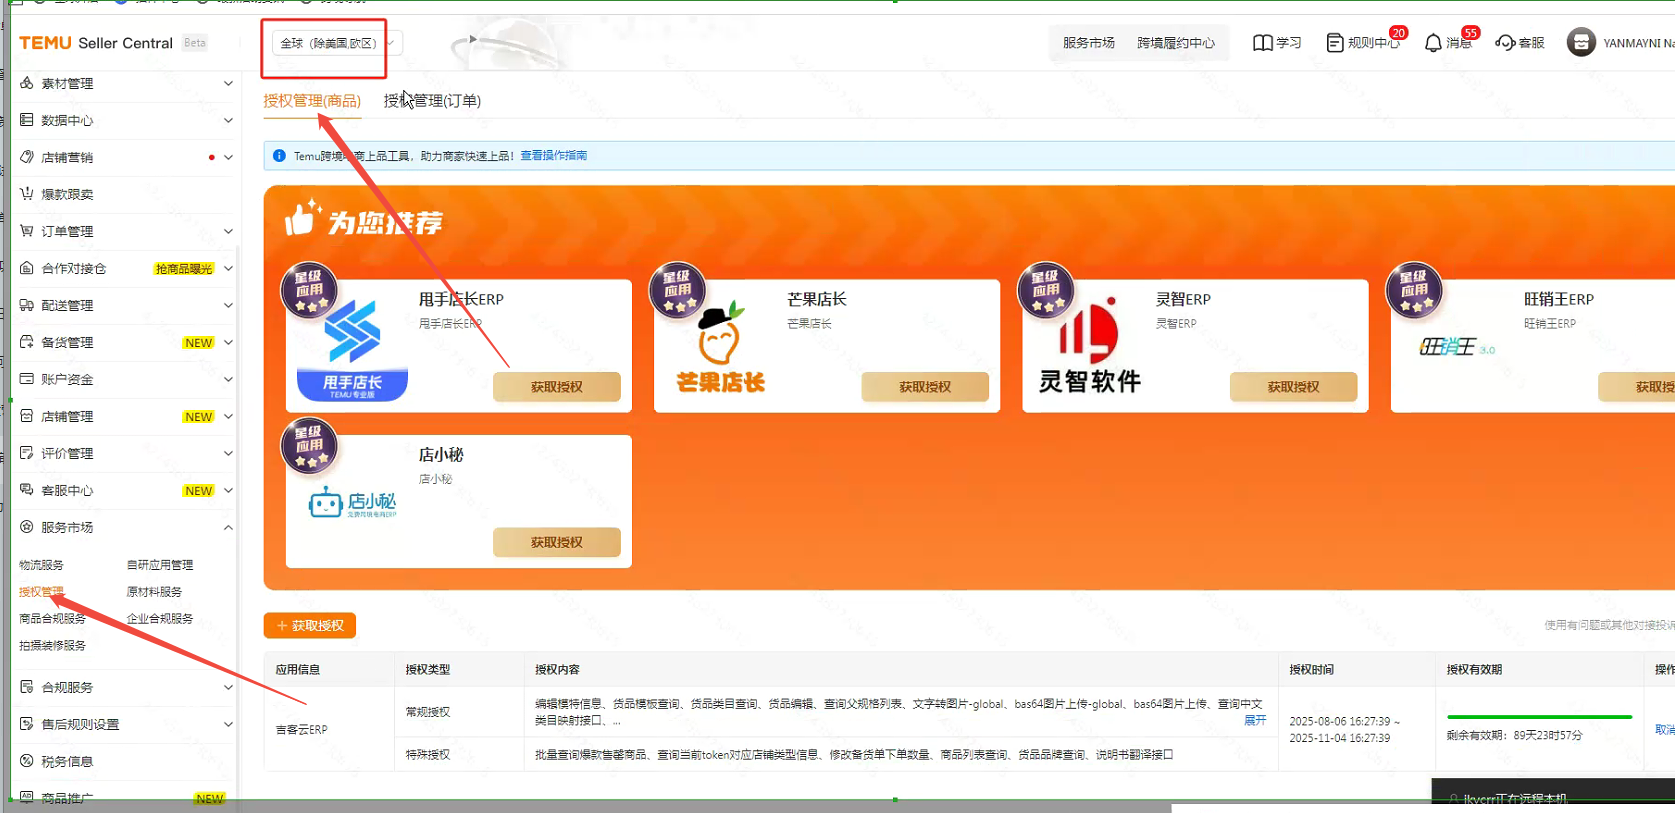Switch to 授权管理(订单) tab

click(432, 101)
